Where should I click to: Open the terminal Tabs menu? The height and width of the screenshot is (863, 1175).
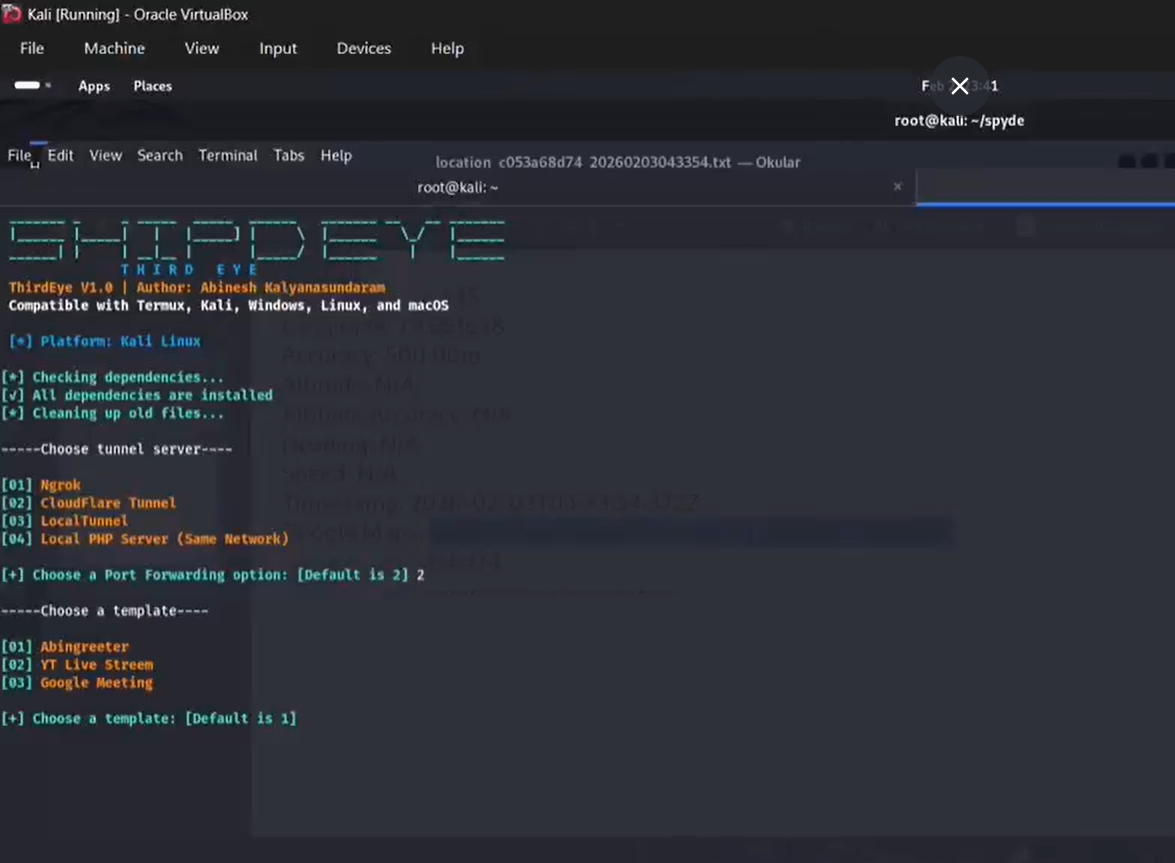289,155
